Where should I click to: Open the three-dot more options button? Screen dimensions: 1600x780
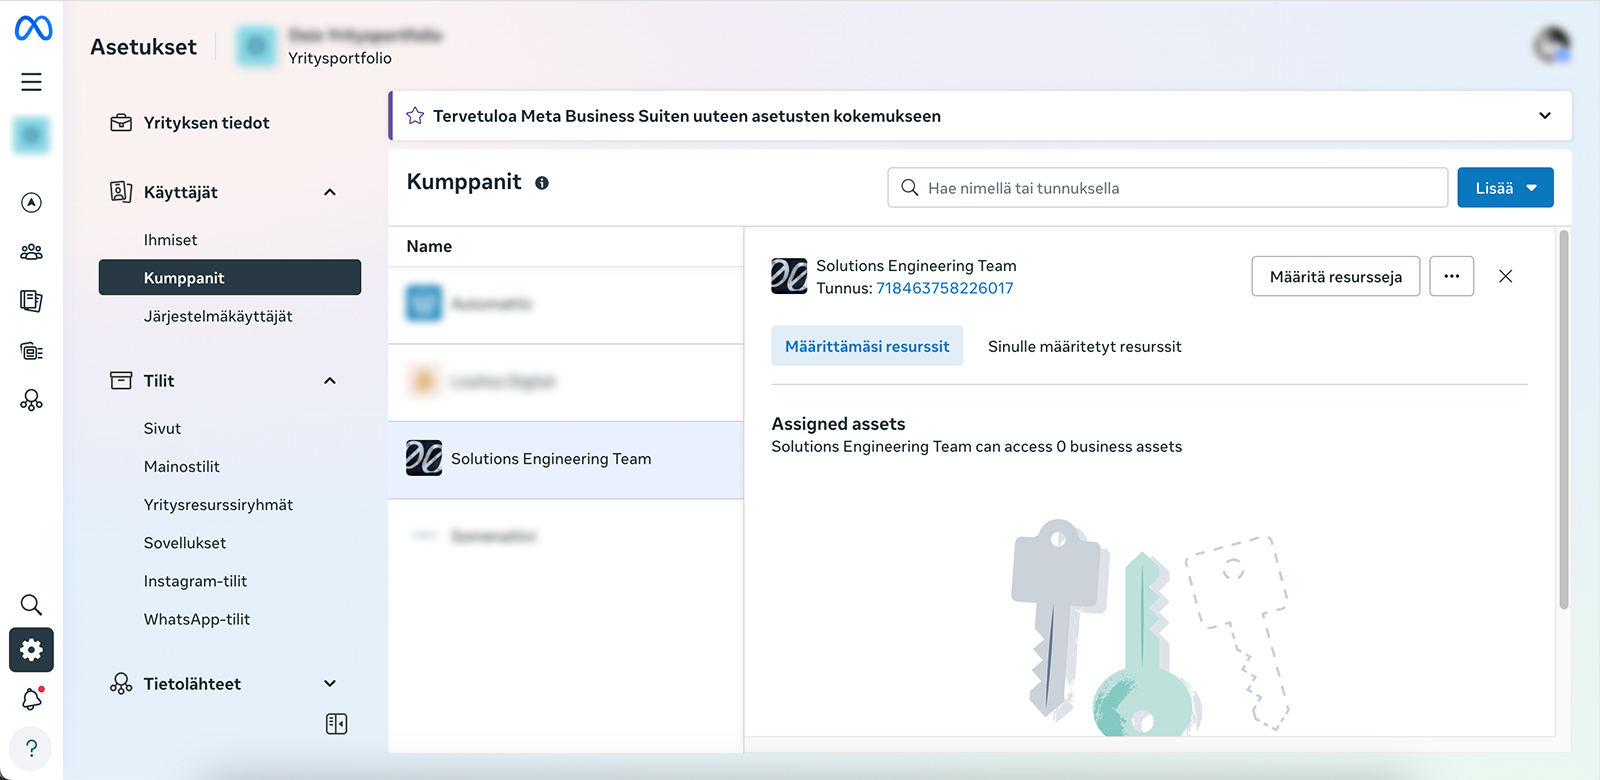(1451, 277)
